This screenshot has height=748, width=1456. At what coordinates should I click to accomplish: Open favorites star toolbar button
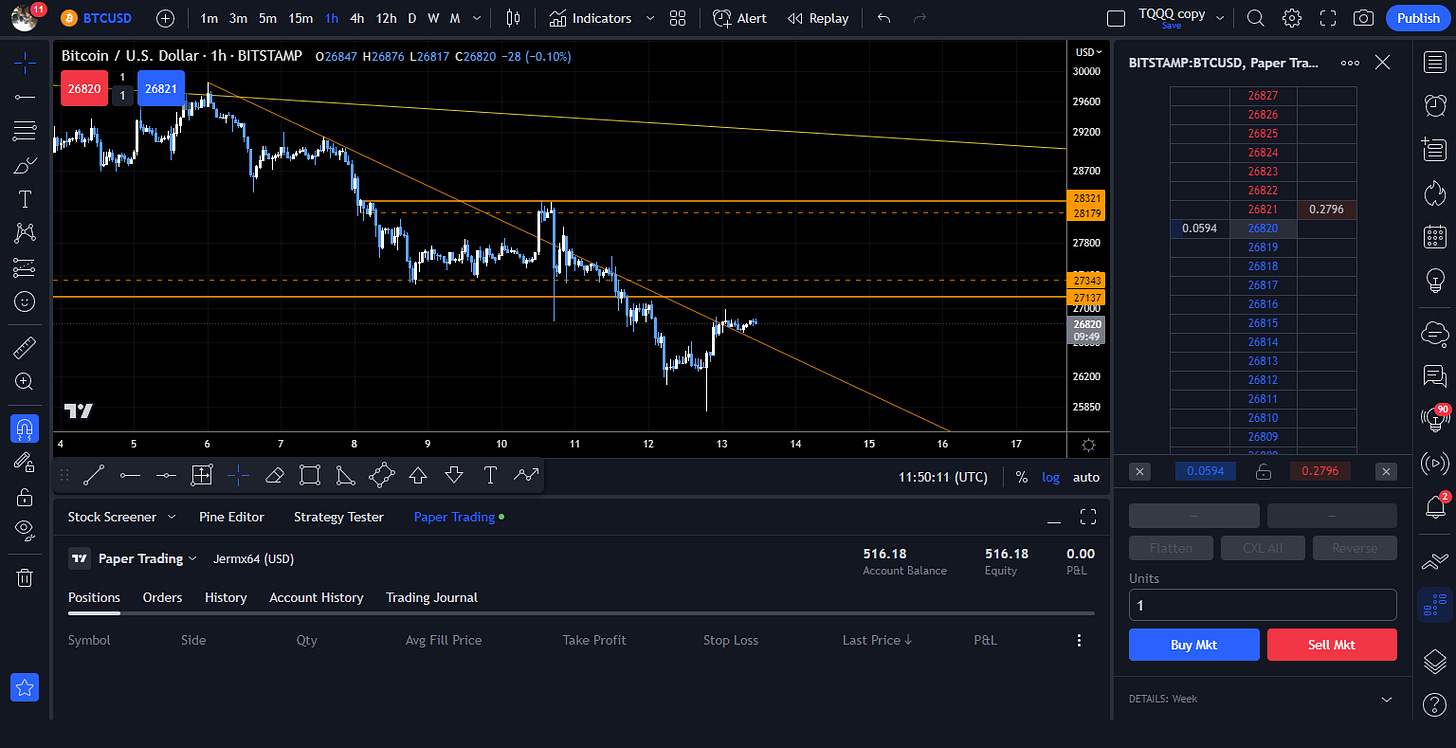click(x=25, y=687)
